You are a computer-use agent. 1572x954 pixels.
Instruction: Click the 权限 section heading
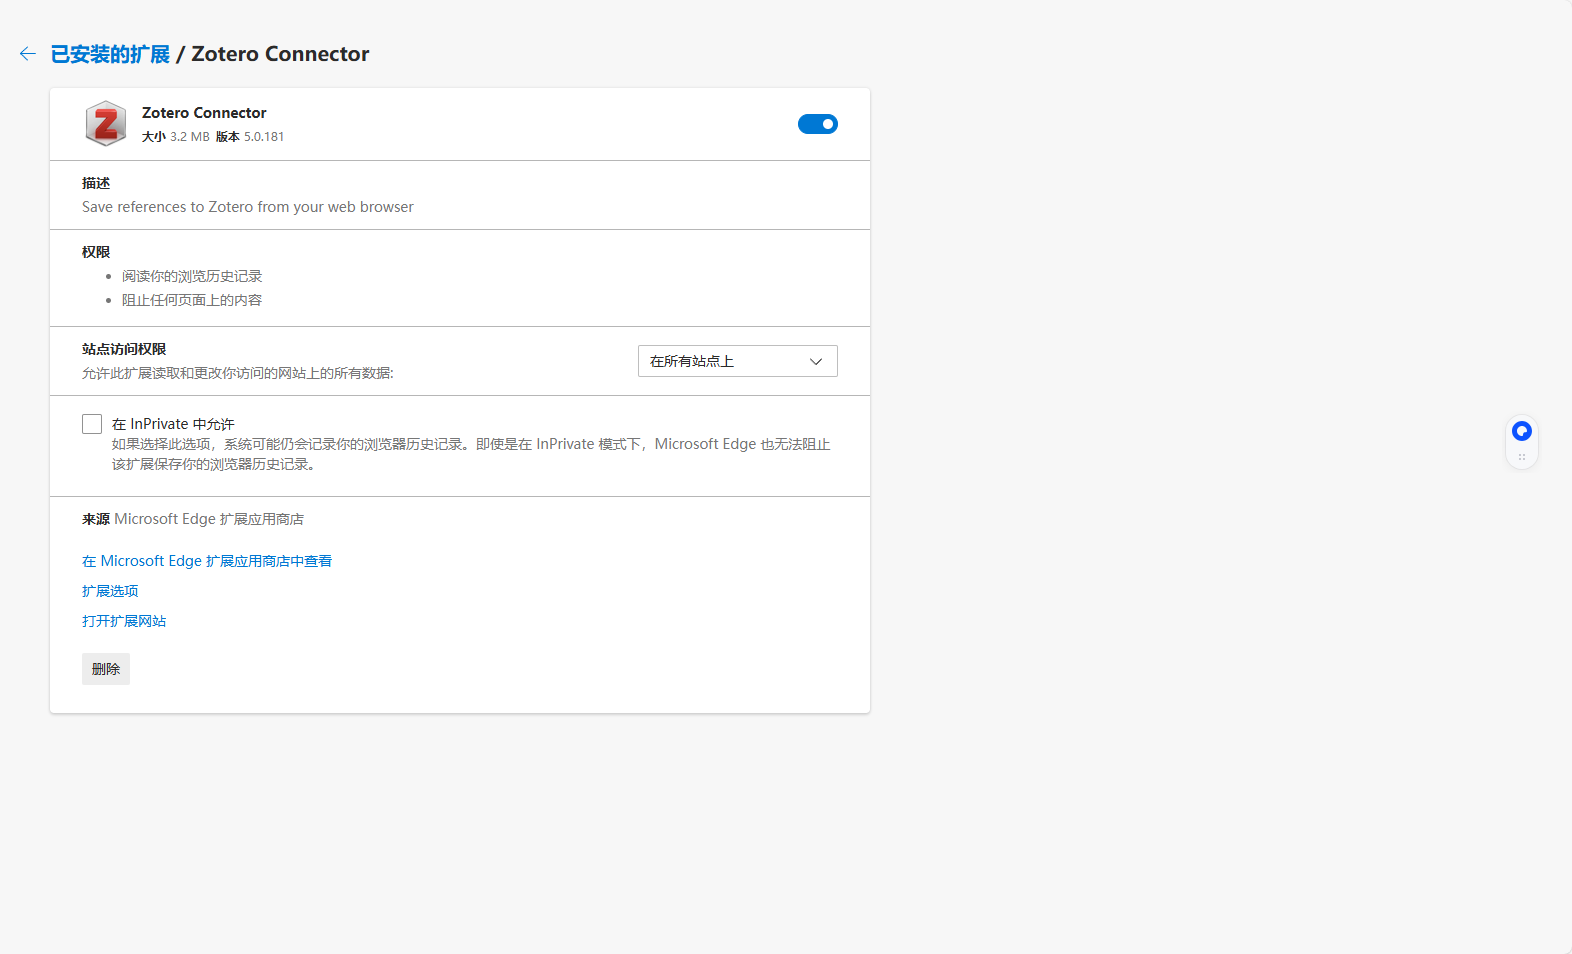[96, 252]
